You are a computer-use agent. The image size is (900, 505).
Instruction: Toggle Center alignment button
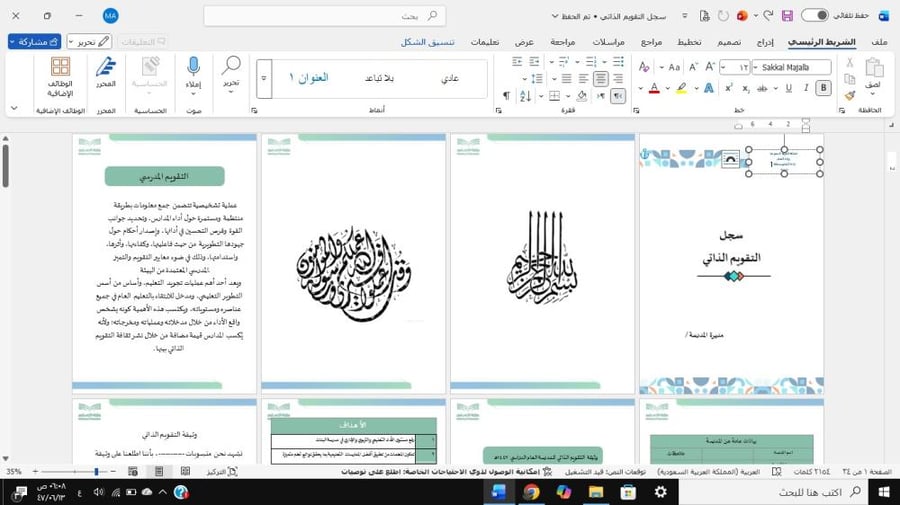tap(600, 79)
